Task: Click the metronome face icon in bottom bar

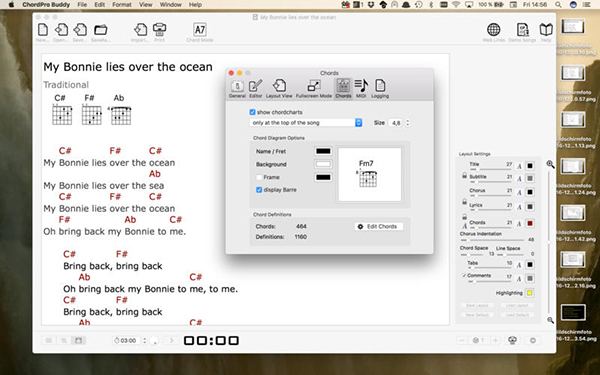Action: coord(513,340)
